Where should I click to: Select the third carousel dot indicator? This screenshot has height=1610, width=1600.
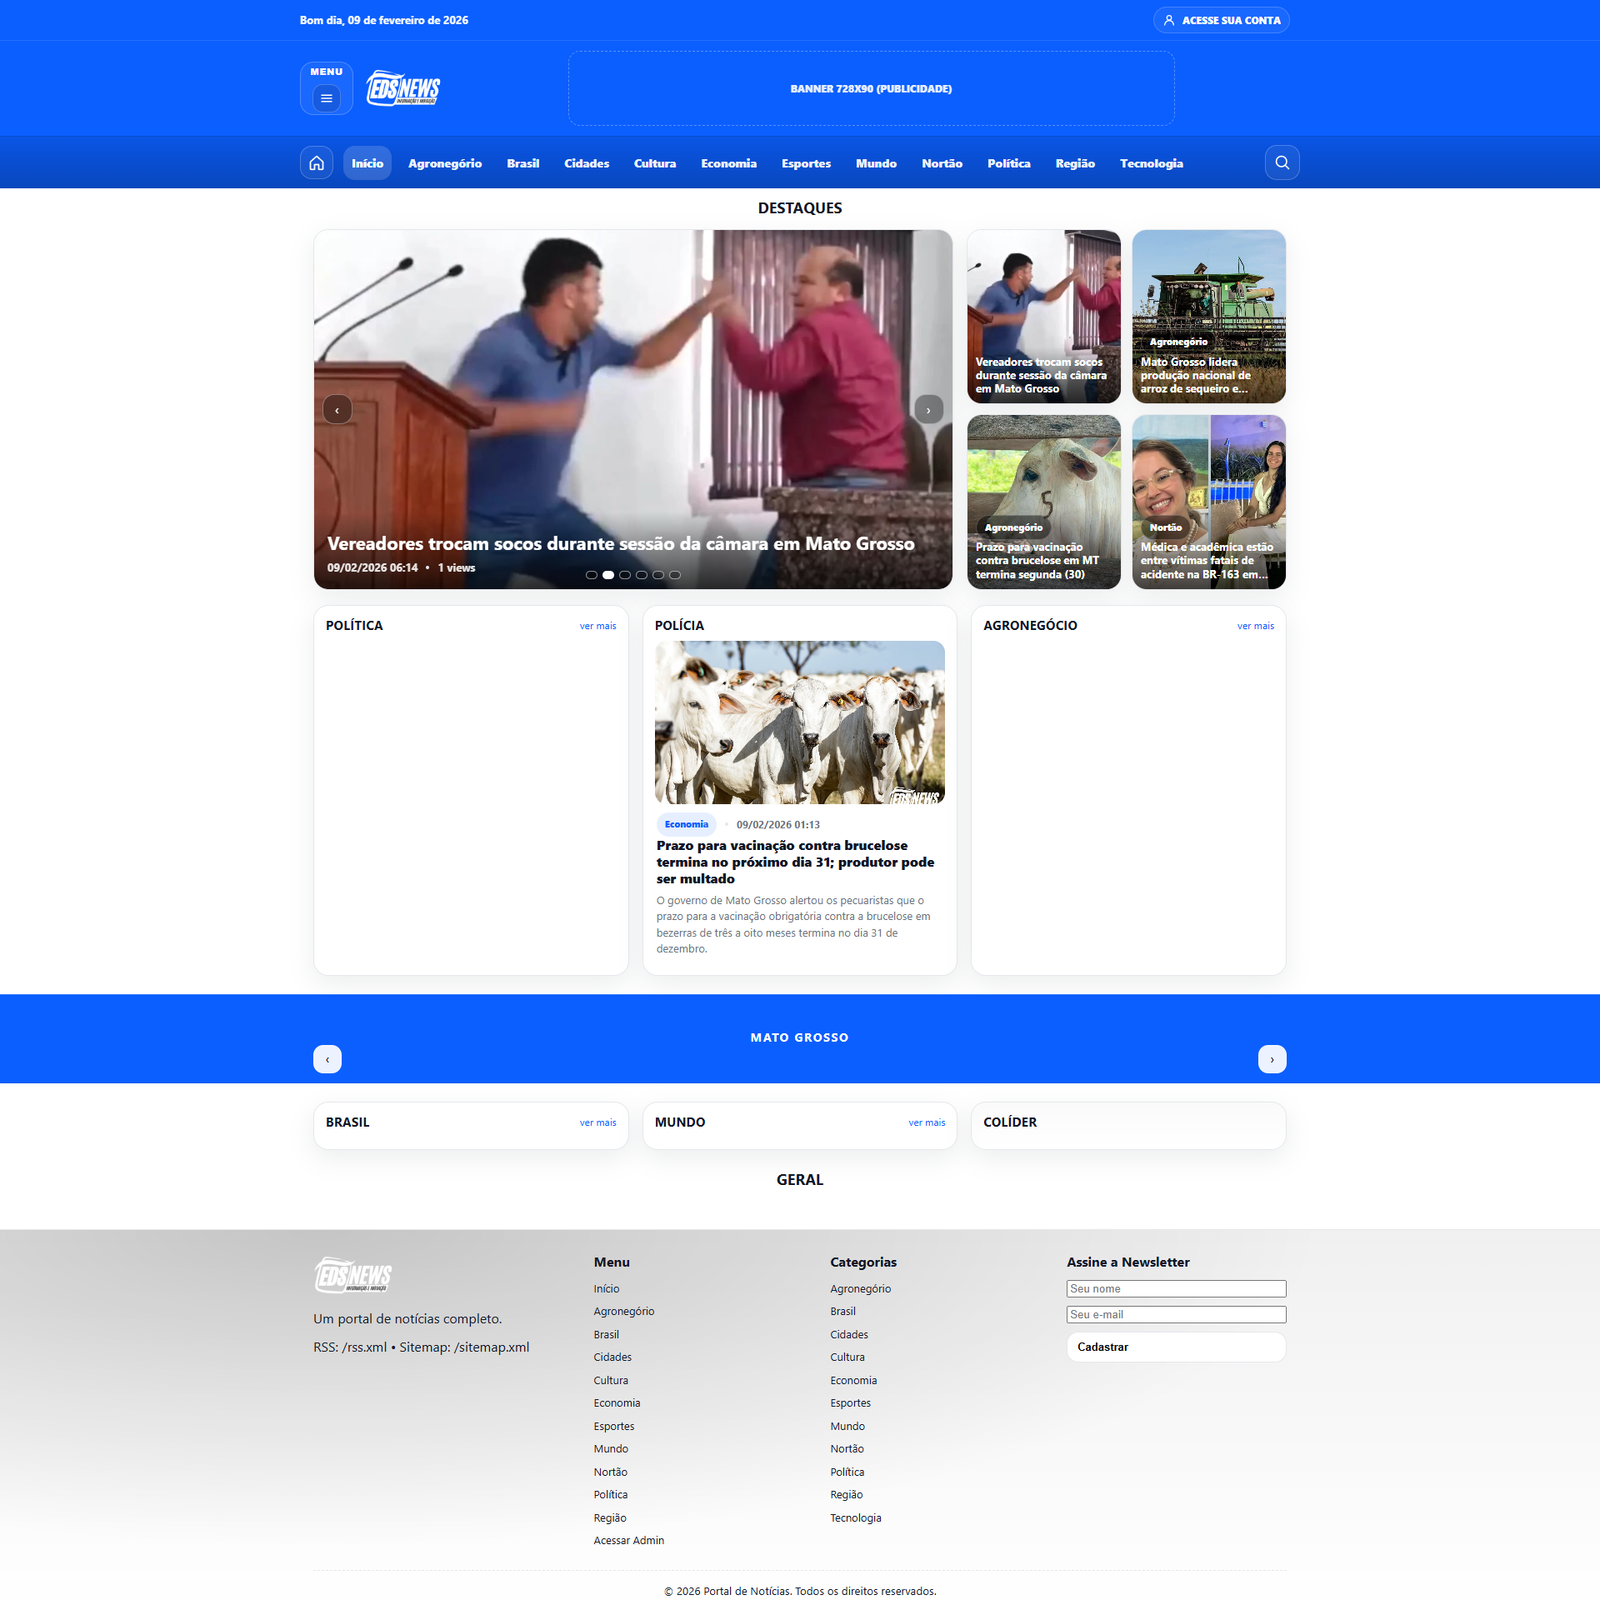[x=625, y=575]
